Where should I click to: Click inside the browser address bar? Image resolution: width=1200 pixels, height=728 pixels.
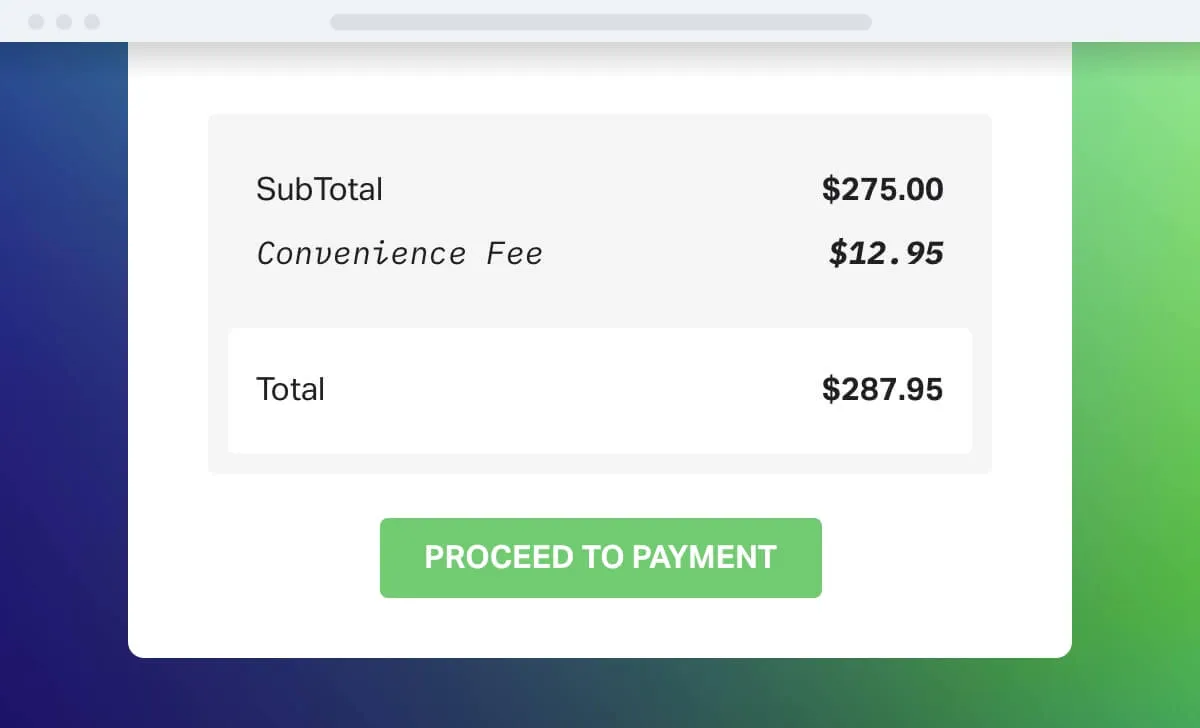pos(600,21)
